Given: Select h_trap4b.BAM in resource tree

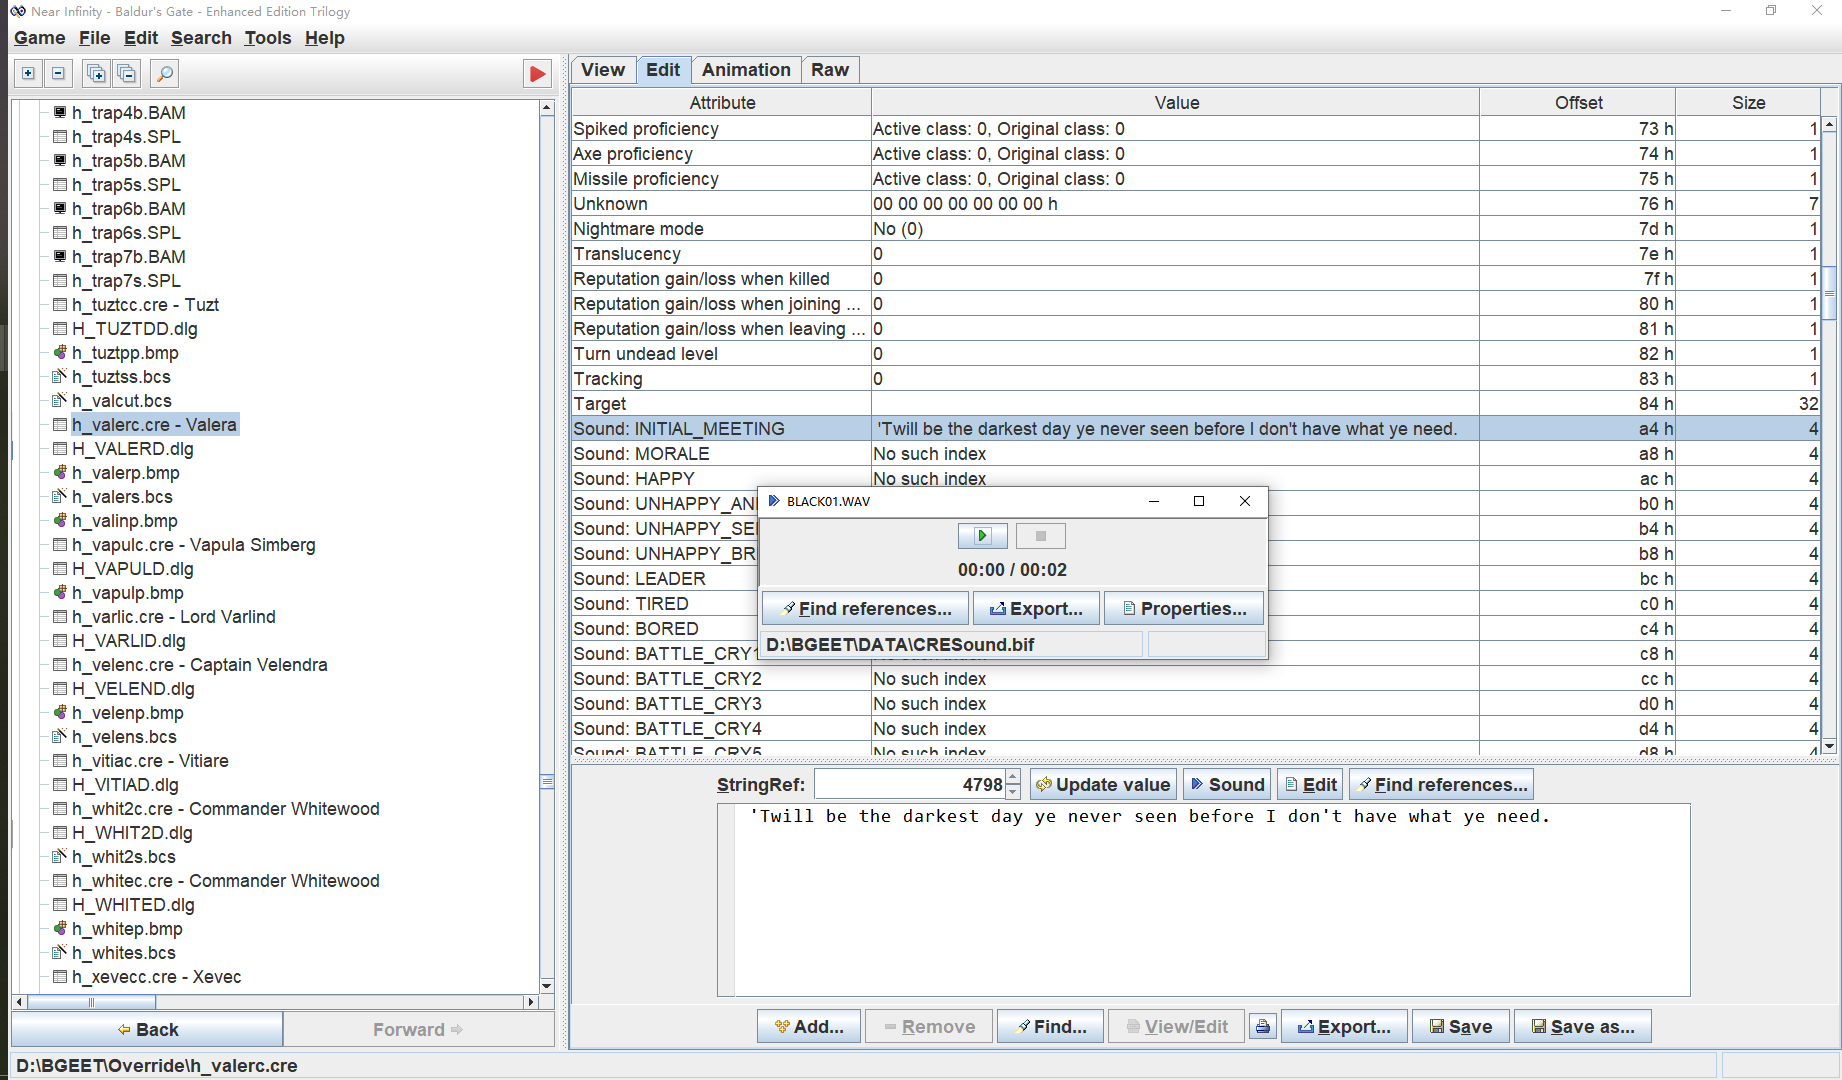Looking at the screenshot, I should tap(128, 113).
